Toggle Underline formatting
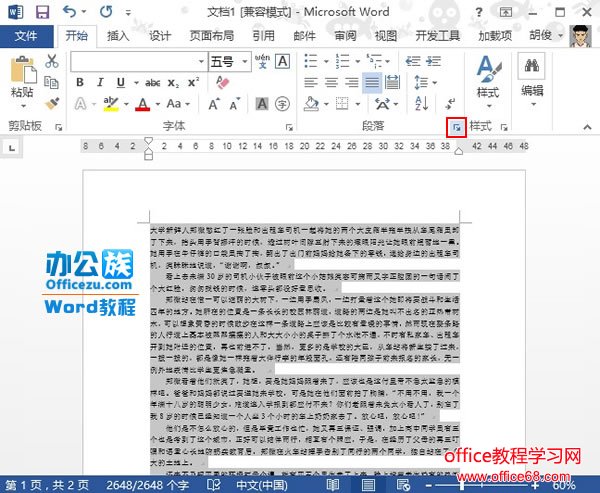 [121, 82]
